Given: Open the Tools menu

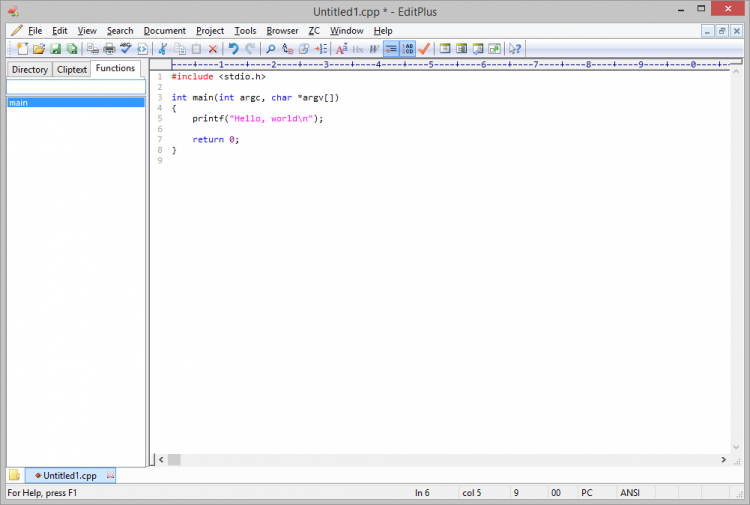Looking at the screenshot, I should coord(245,31).
